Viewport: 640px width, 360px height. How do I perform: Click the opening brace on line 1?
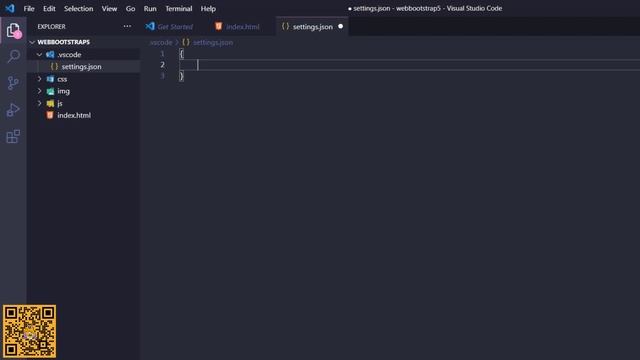[182, 54]
